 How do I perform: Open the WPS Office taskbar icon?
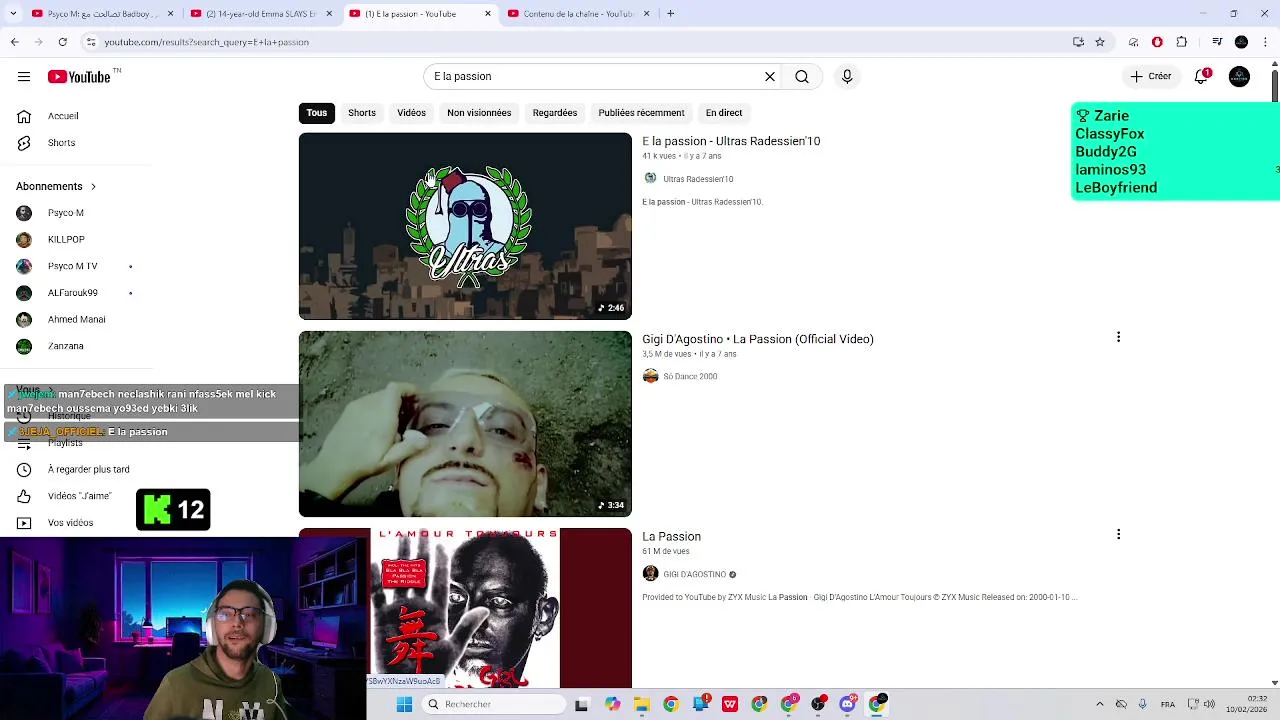click(730, 705)
